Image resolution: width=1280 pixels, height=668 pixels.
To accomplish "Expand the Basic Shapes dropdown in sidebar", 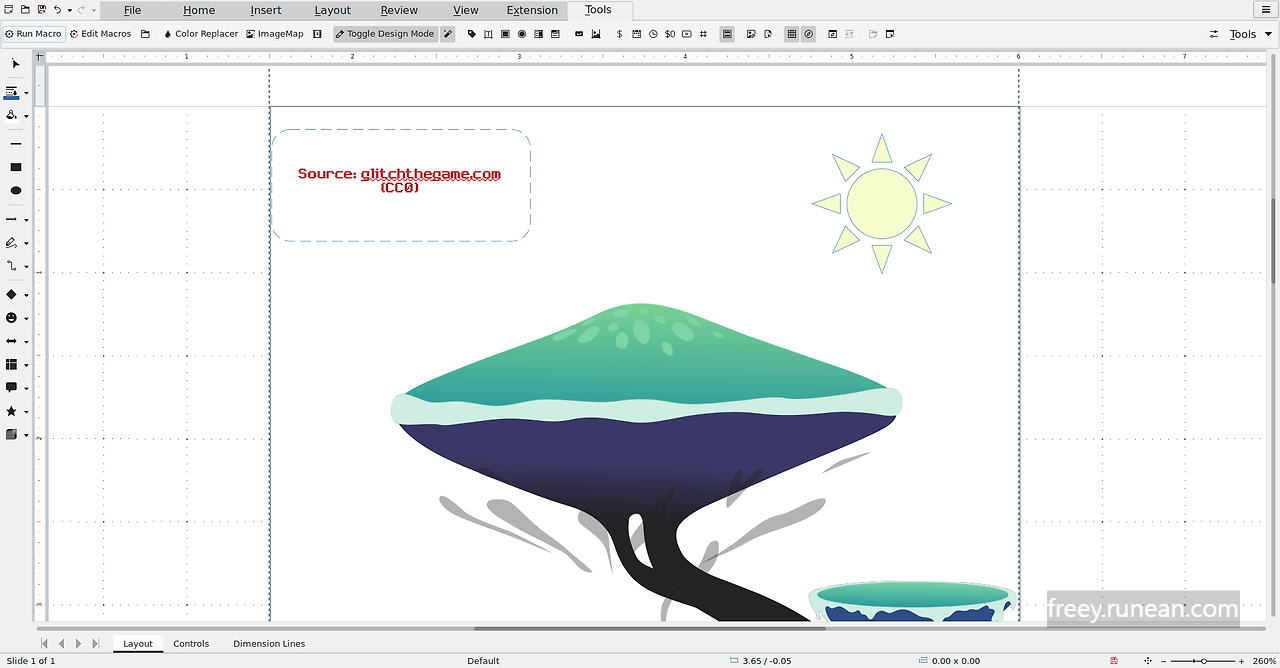I will pos(28,294).
